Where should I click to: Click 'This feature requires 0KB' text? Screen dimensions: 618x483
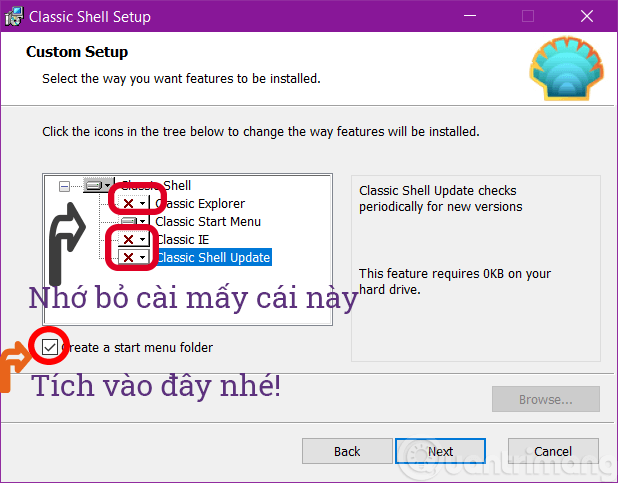click(x=454, y=282)
